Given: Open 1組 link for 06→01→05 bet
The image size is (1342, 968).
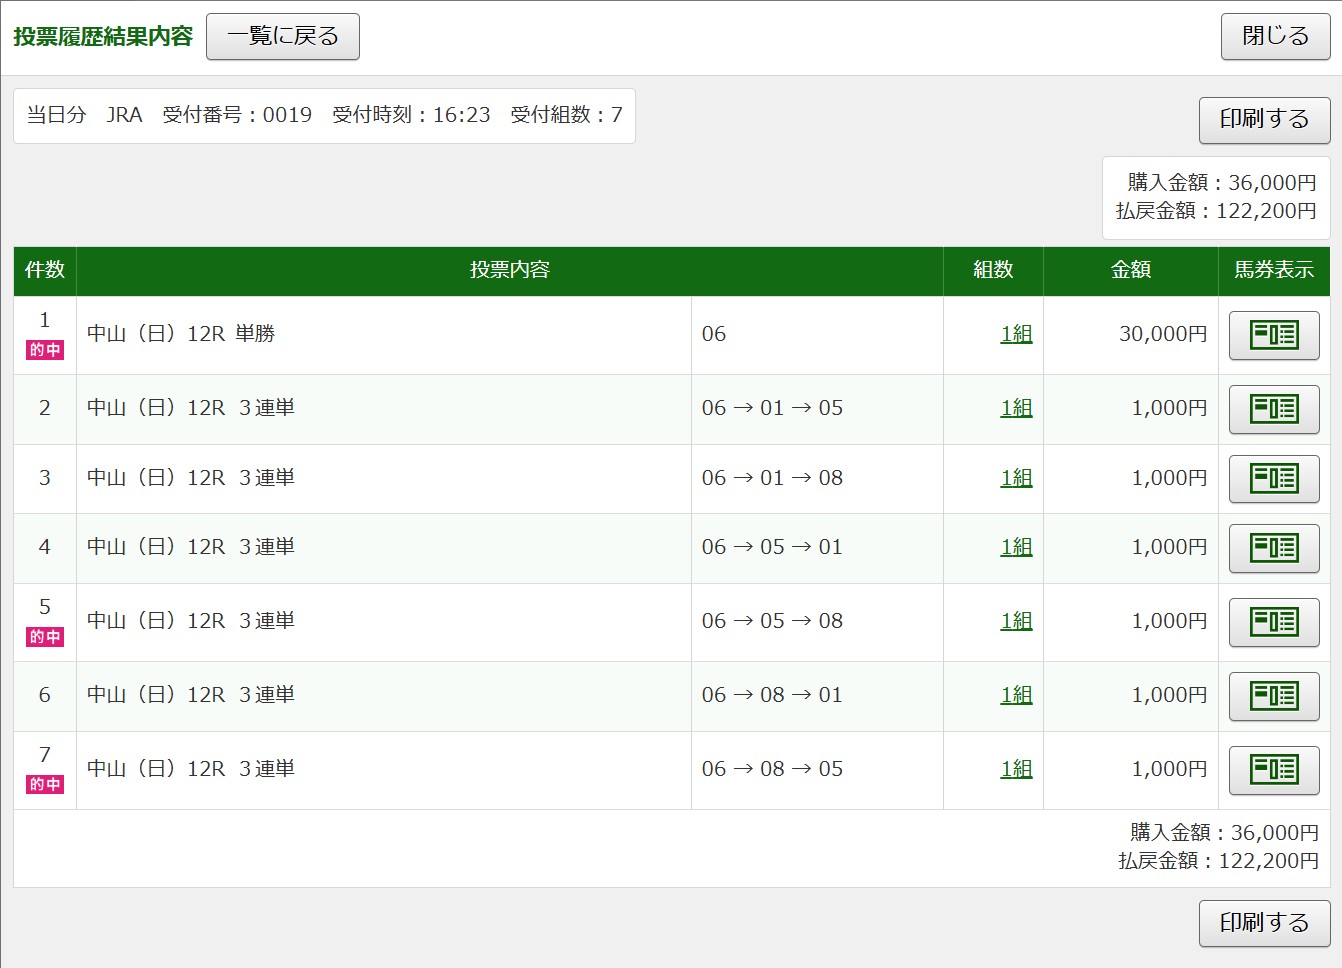Looking at the screenshot, I should click(1016, 408).
